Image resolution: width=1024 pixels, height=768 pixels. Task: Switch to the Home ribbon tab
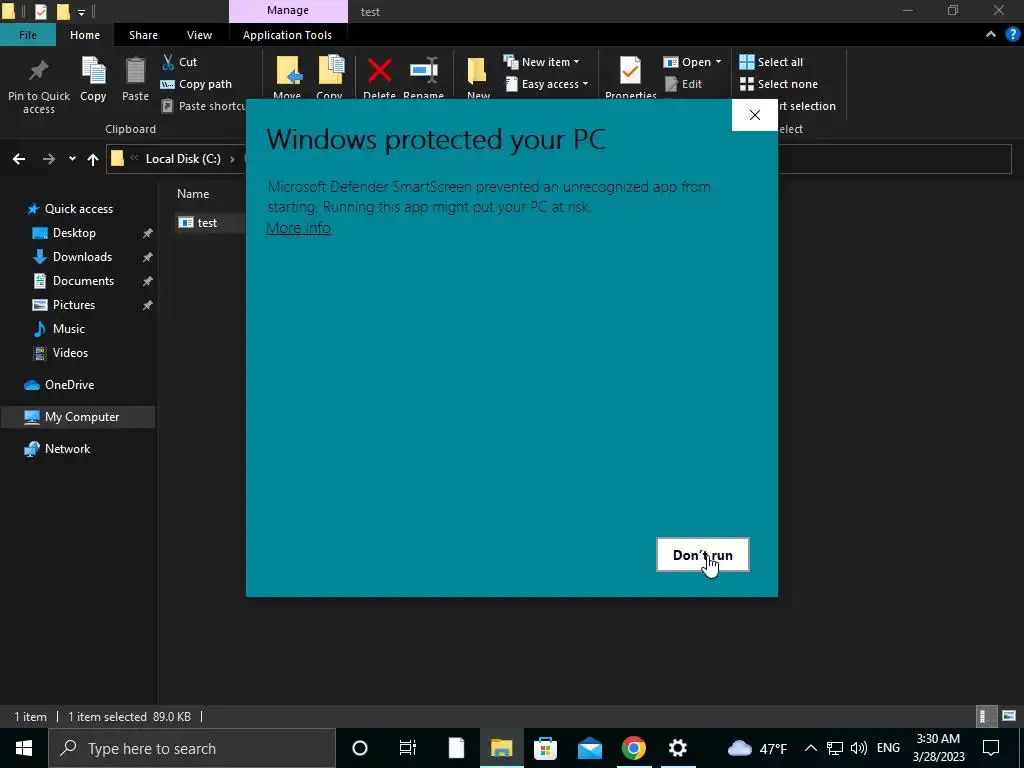click(85, 35)
